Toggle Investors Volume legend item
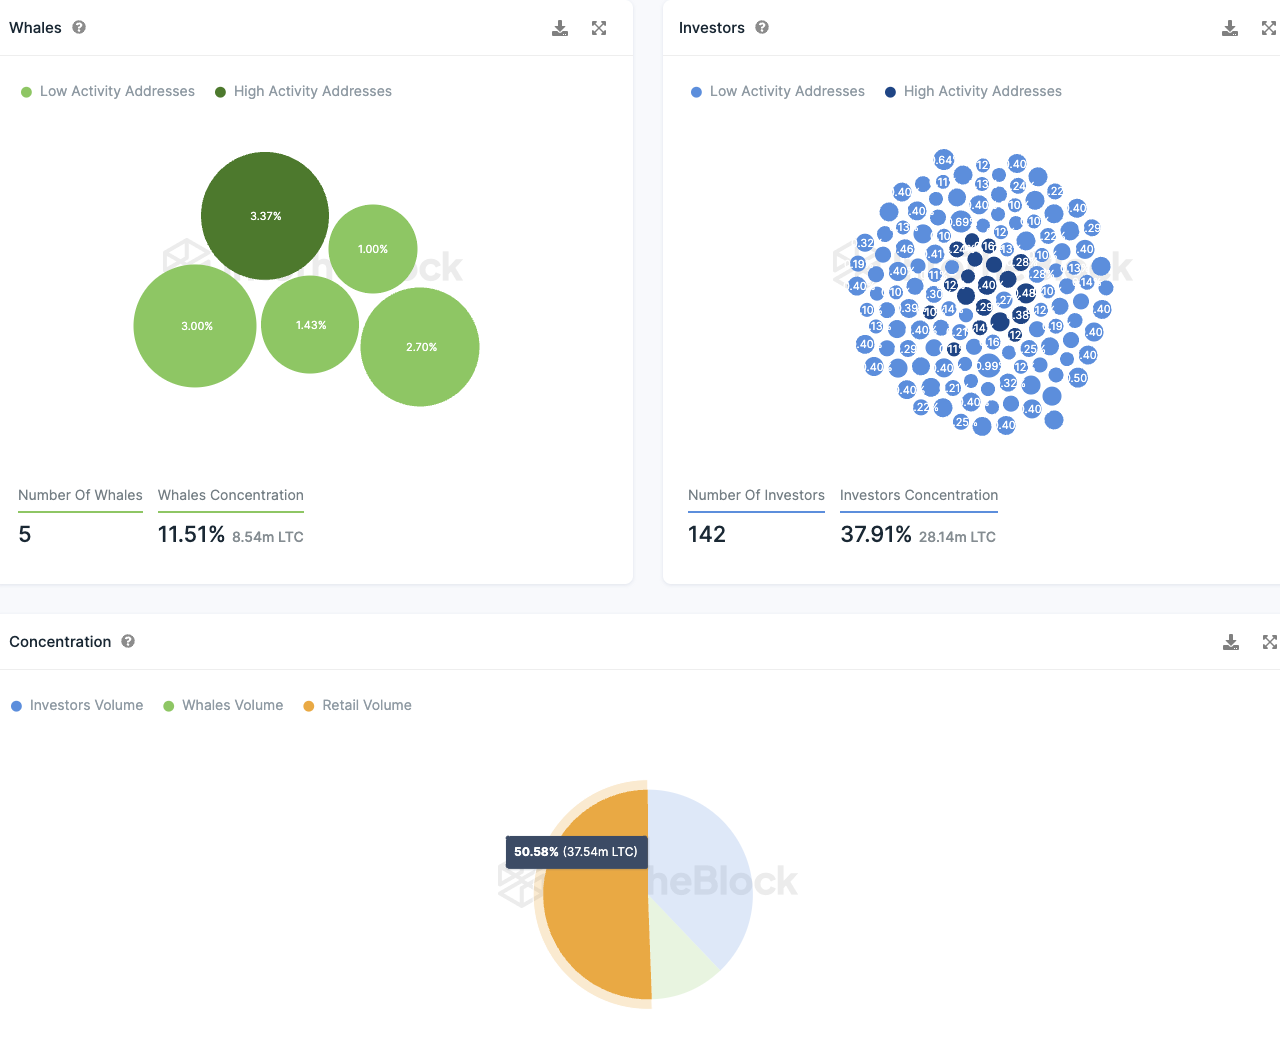Viewport: 1280px width, 1038px height. click(77, 705)
